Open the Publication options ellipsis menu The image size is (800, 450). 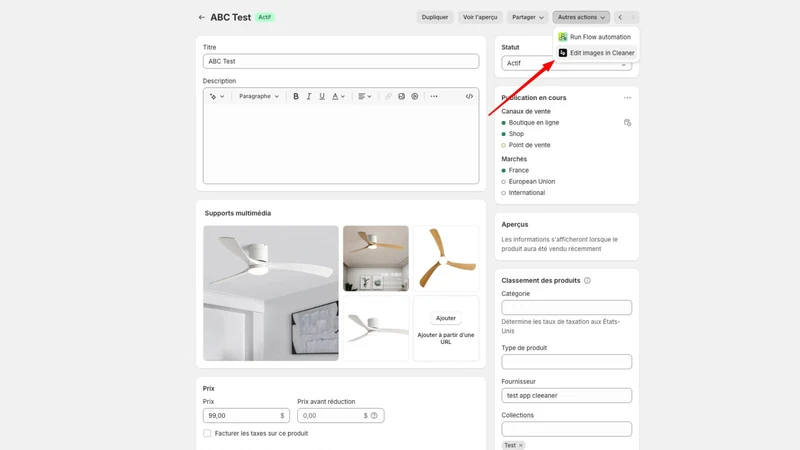(627, 97)
